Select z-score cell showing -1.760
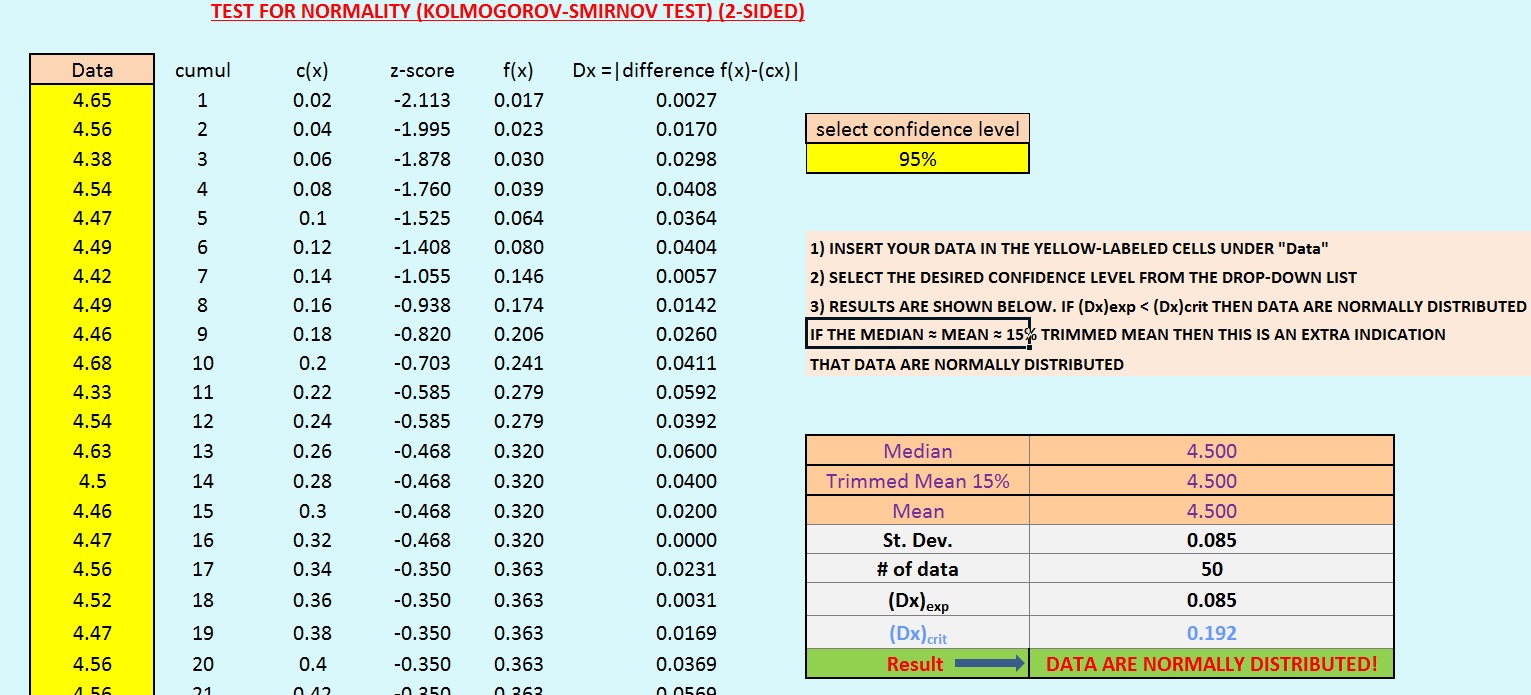The image size is (1531, 695). click(x=422, y=188)
